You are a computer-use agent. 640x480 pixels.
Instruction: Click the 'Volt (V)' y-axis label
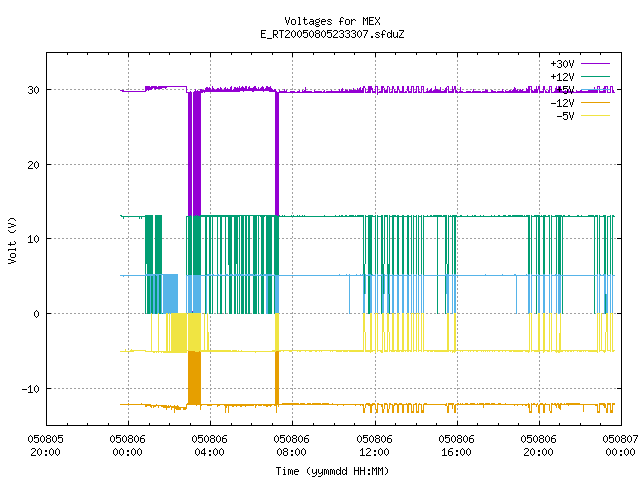pos(12,240)
